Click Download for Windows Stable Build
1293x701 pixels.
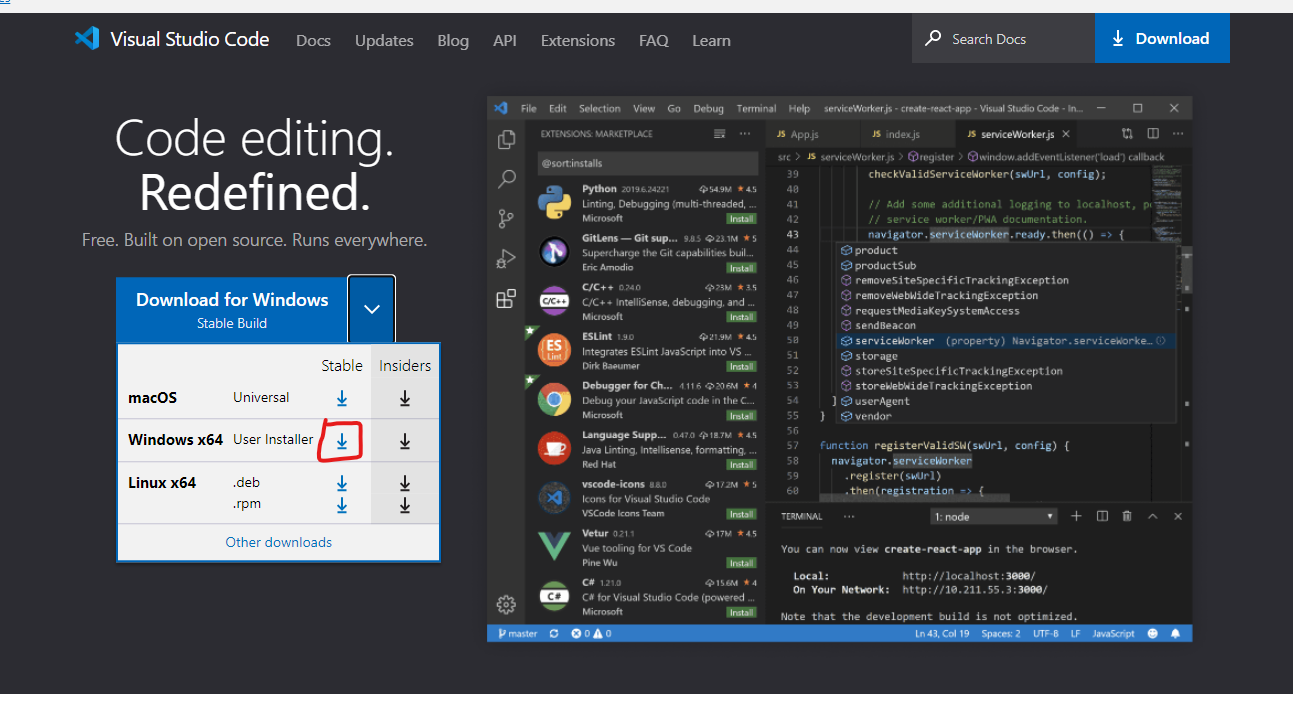point(232,310)
